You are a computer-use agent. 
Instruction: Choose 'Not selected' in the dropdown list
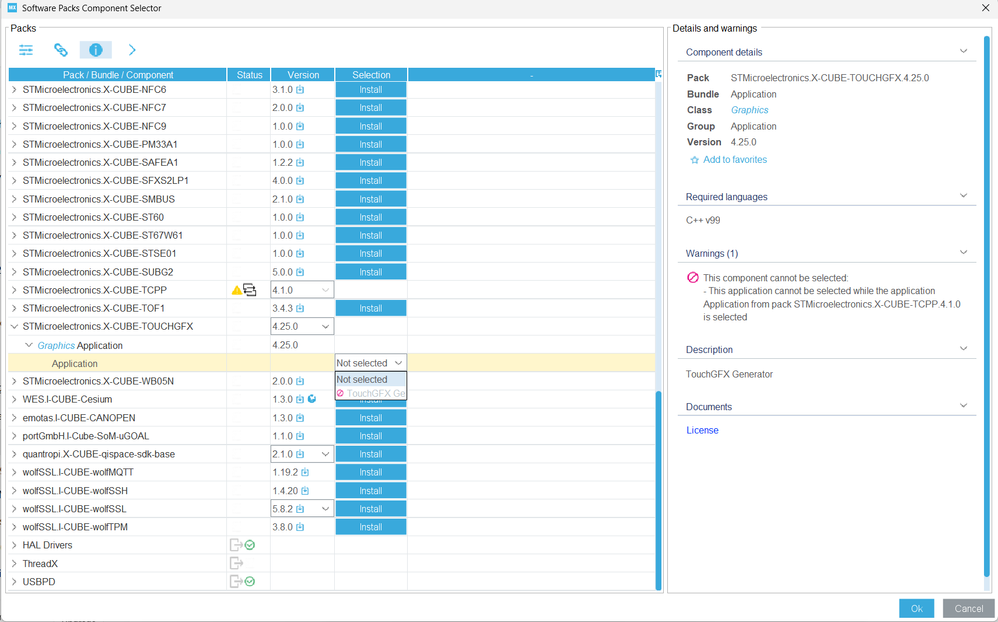click(x=370, y=379)
